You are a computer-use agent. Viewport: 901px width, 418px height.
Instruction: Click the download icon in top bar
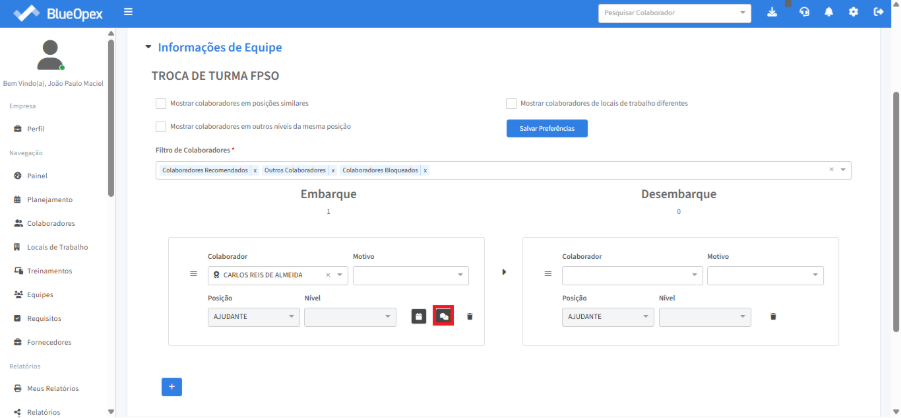click(772, 12)
